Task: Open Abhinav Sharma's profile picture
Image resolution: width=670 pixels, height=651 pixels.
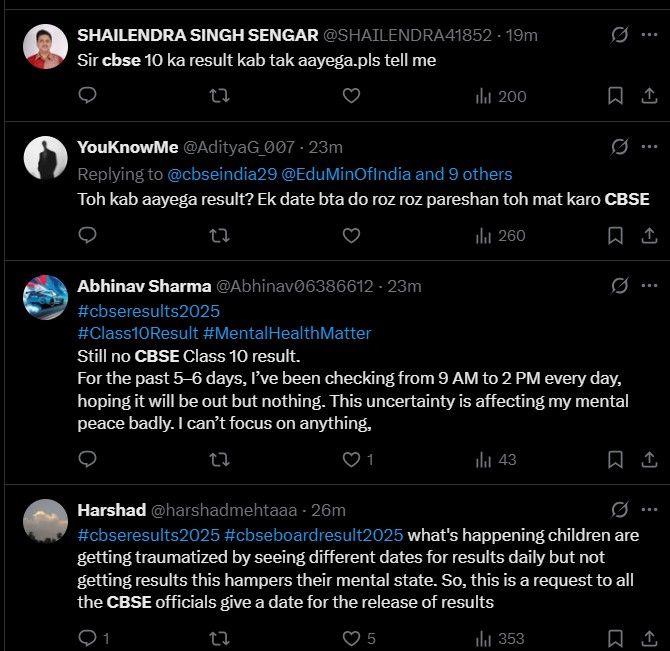Action: click(x=46, y=296)
